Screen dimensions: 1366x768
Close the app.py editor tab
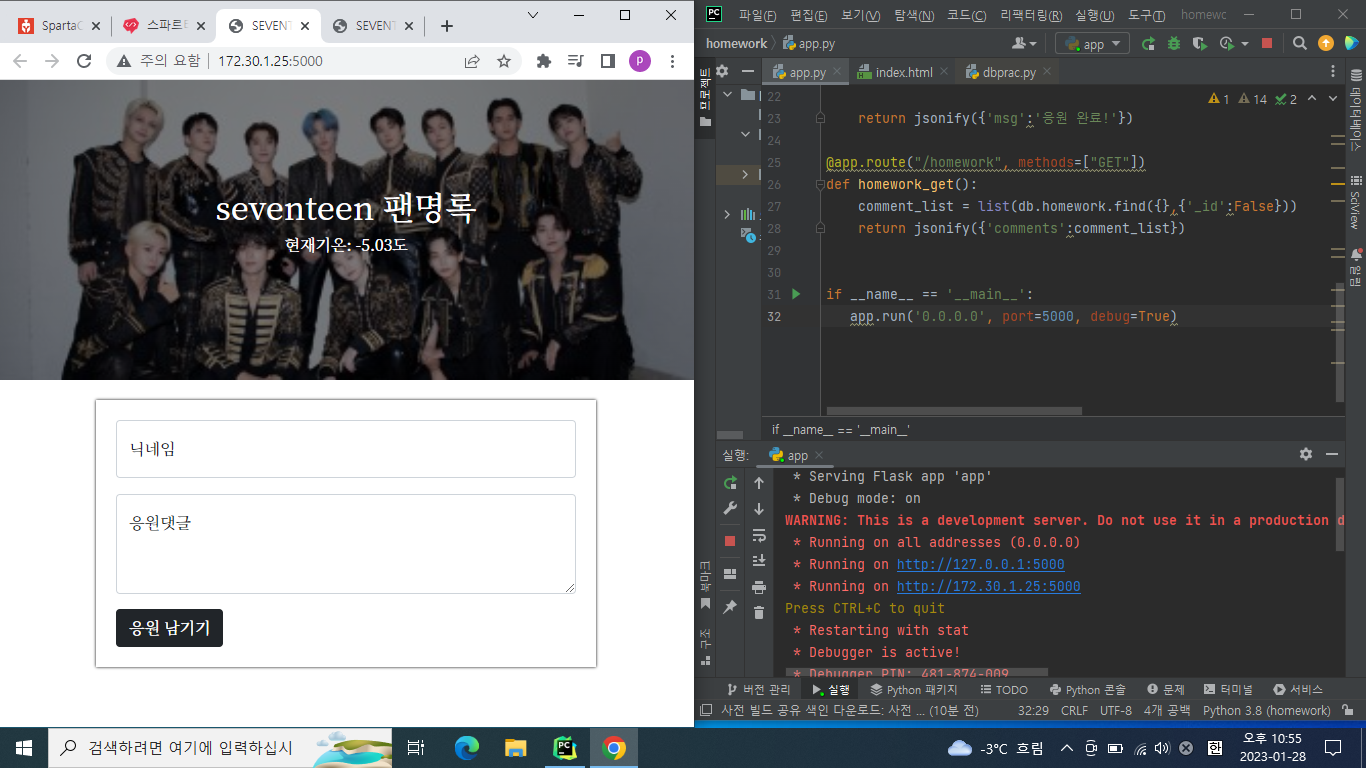836,72
